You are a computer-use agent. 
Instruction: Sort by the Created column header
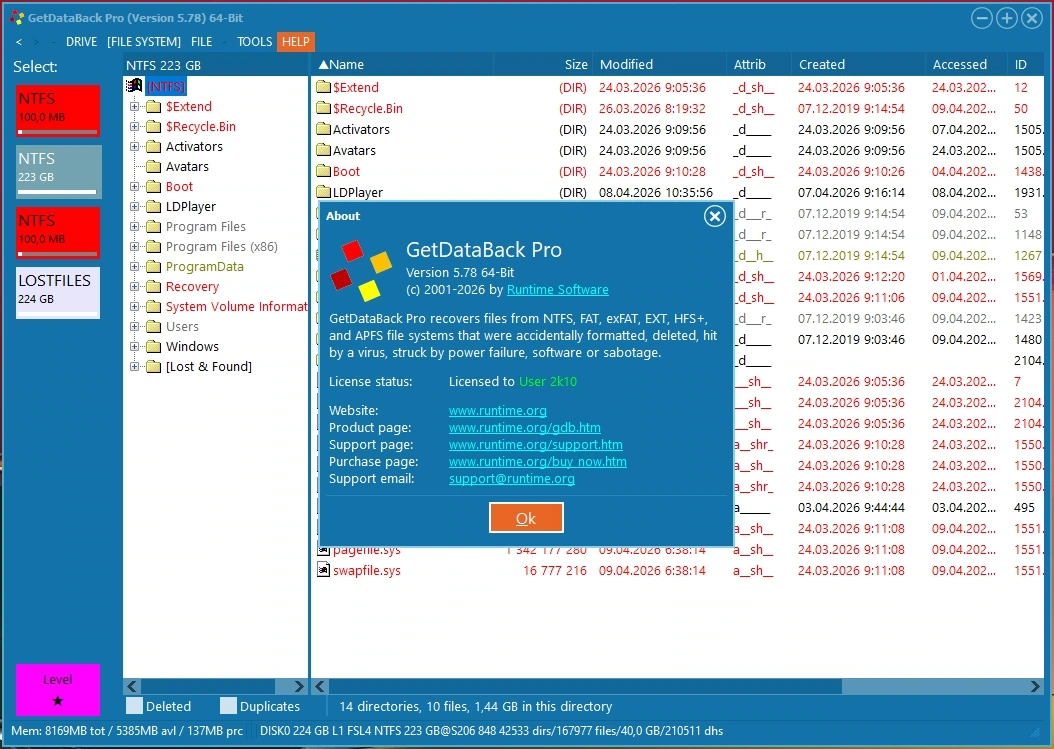click(x=858, y=65)
